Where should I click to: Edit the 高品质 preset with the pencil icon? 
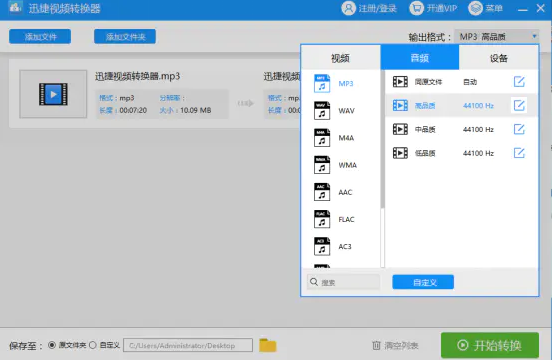[519, 105]
